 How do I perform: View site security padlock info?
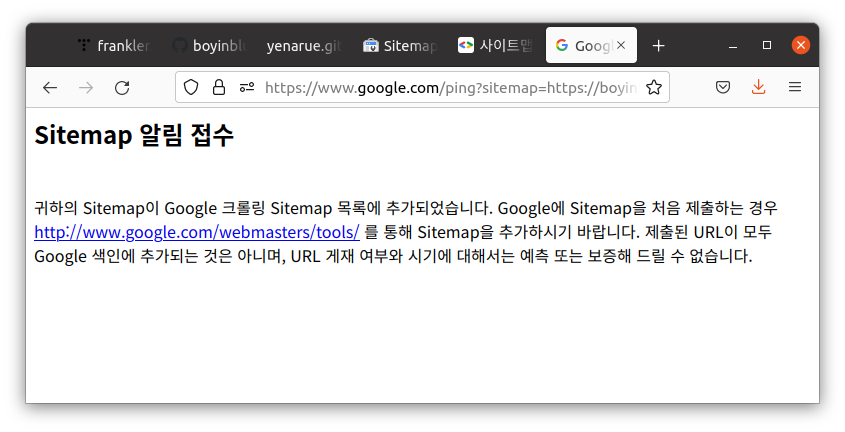[219, 87]
